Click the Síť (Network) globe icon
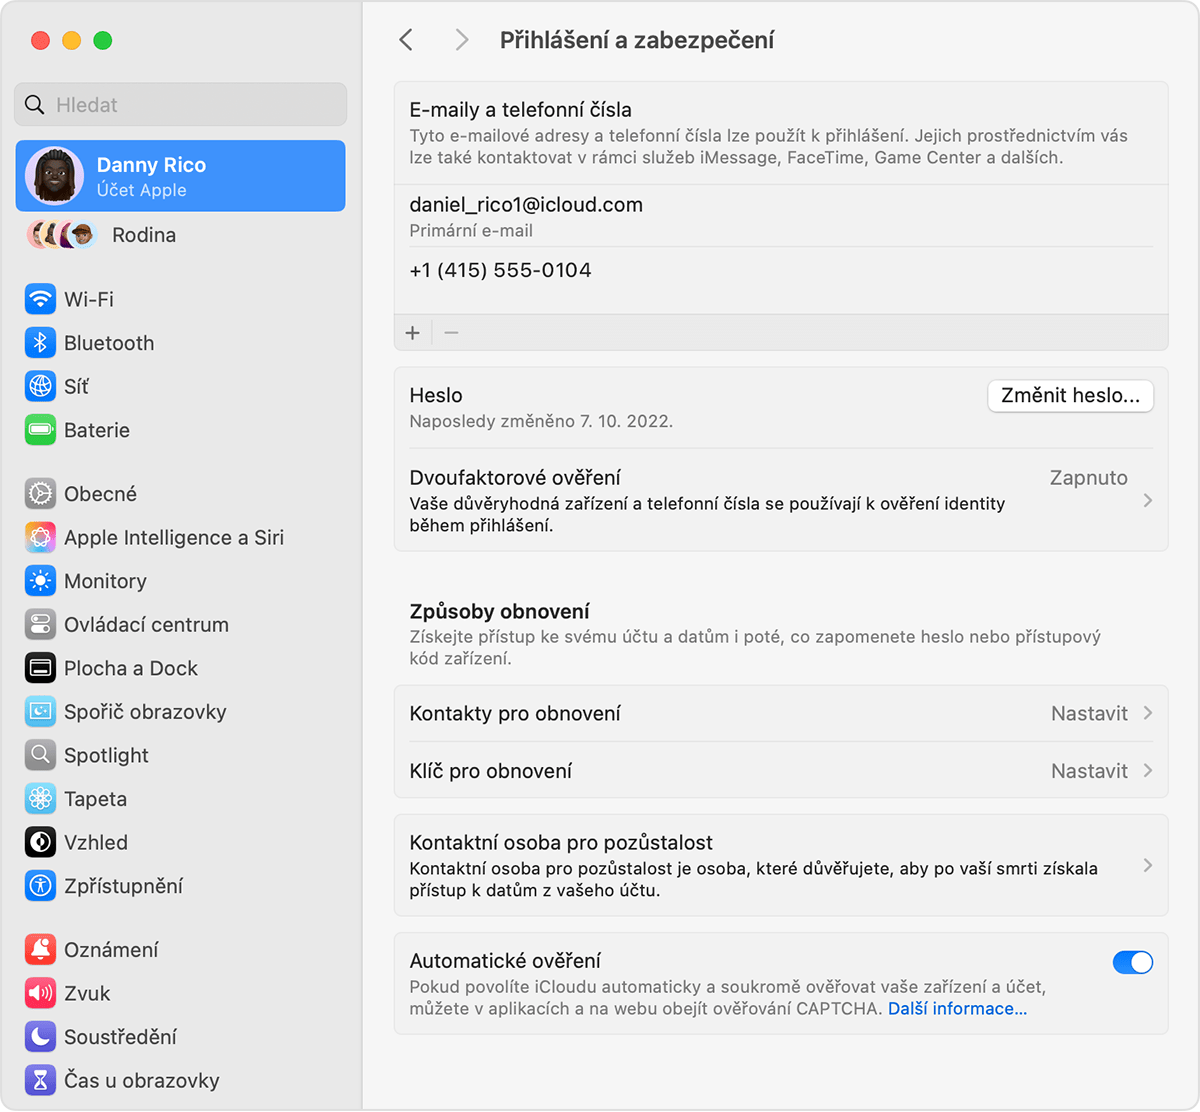The width and height of the screenshot is (1200, 1112). coord(40,386)
